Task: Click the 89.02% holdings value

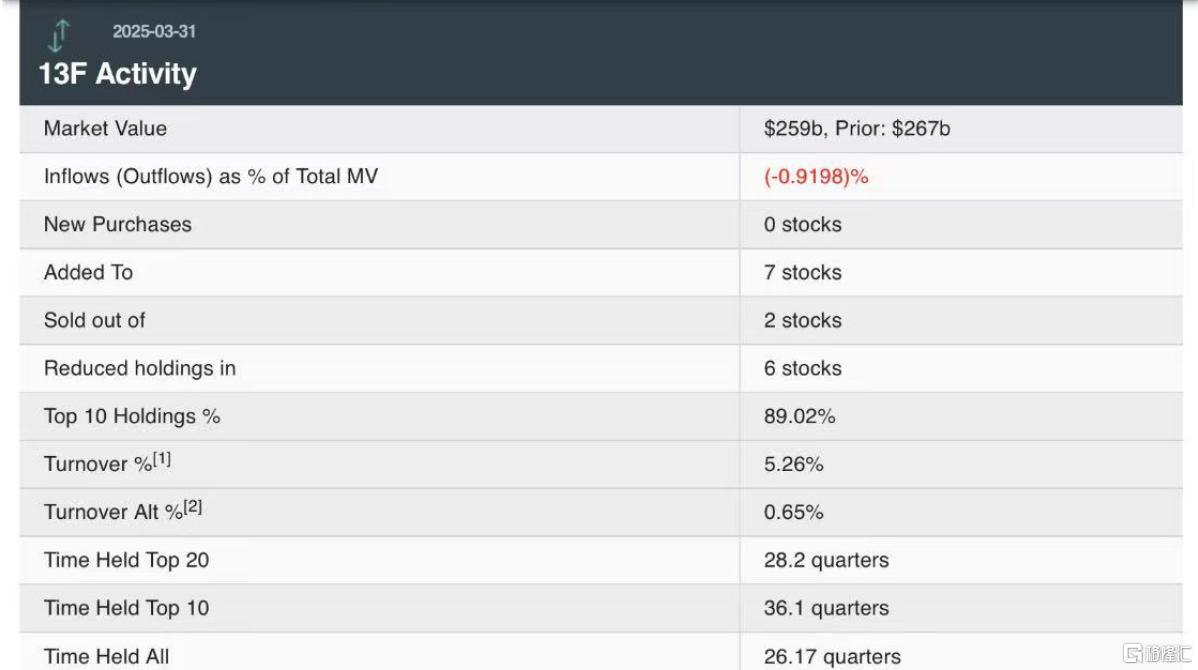Action: pyautogui.click(x=799, y=416)
